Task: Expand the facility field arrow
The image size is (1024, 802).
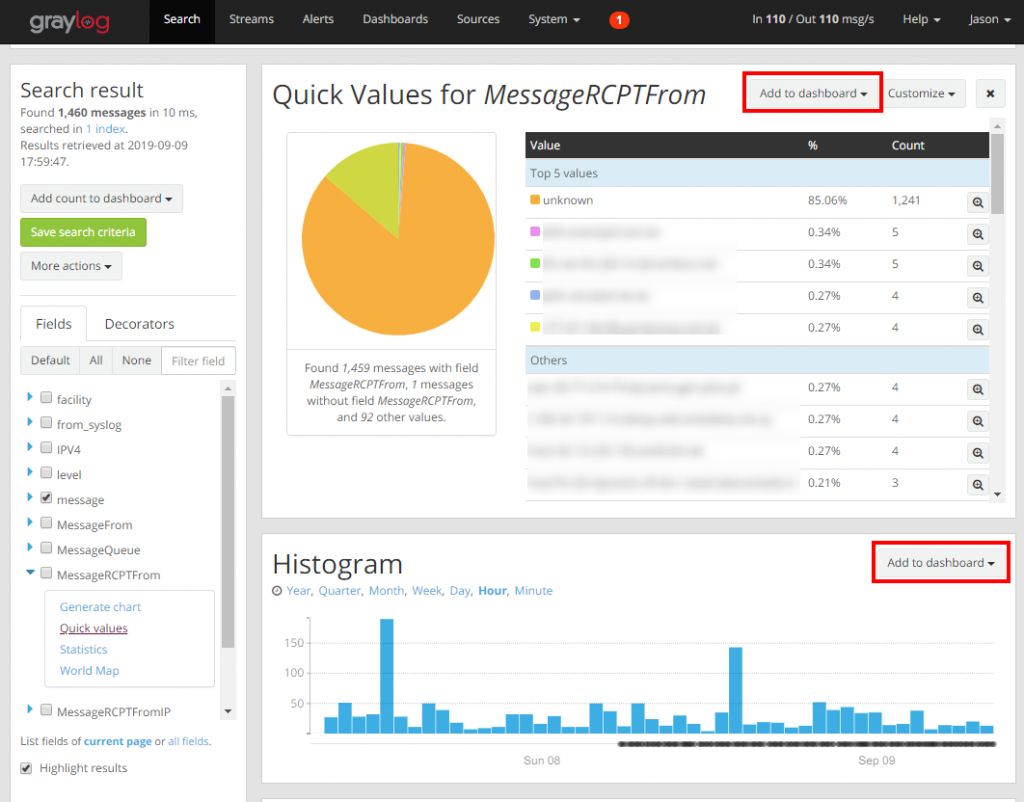Action: [x=29, y=397]
